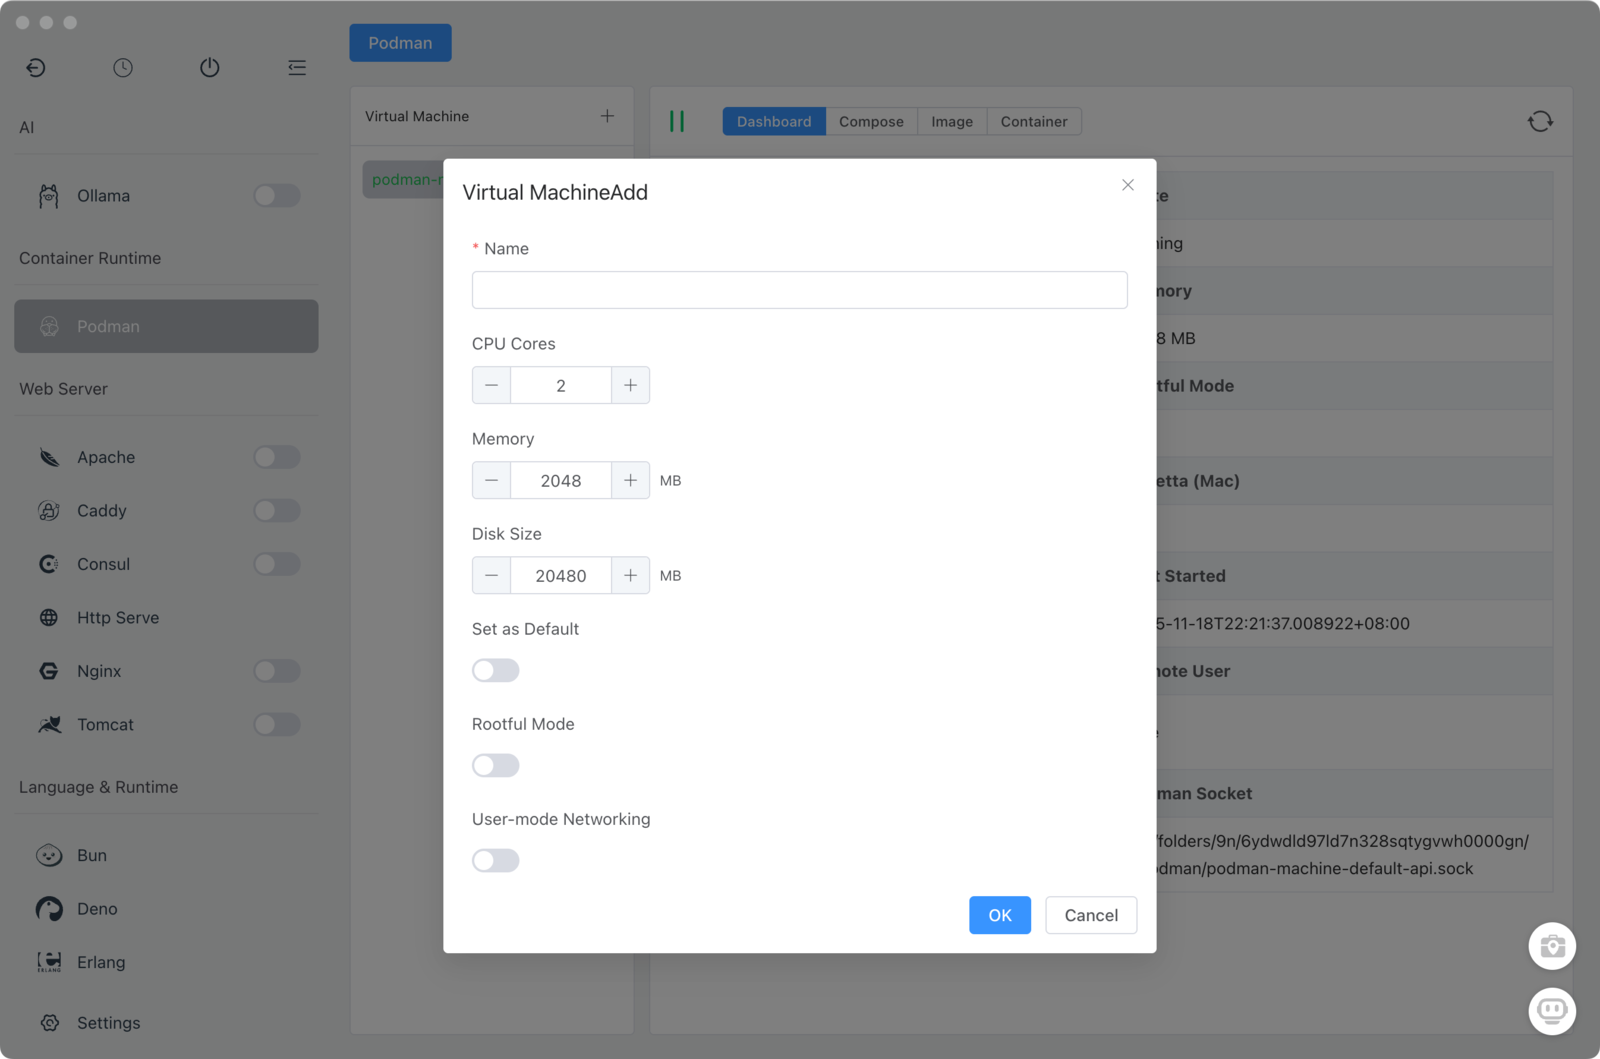Click the power icon in sidebar toolbar
The height and width of the screenshot is (1059, 1600).
click(x=209, y=67)
